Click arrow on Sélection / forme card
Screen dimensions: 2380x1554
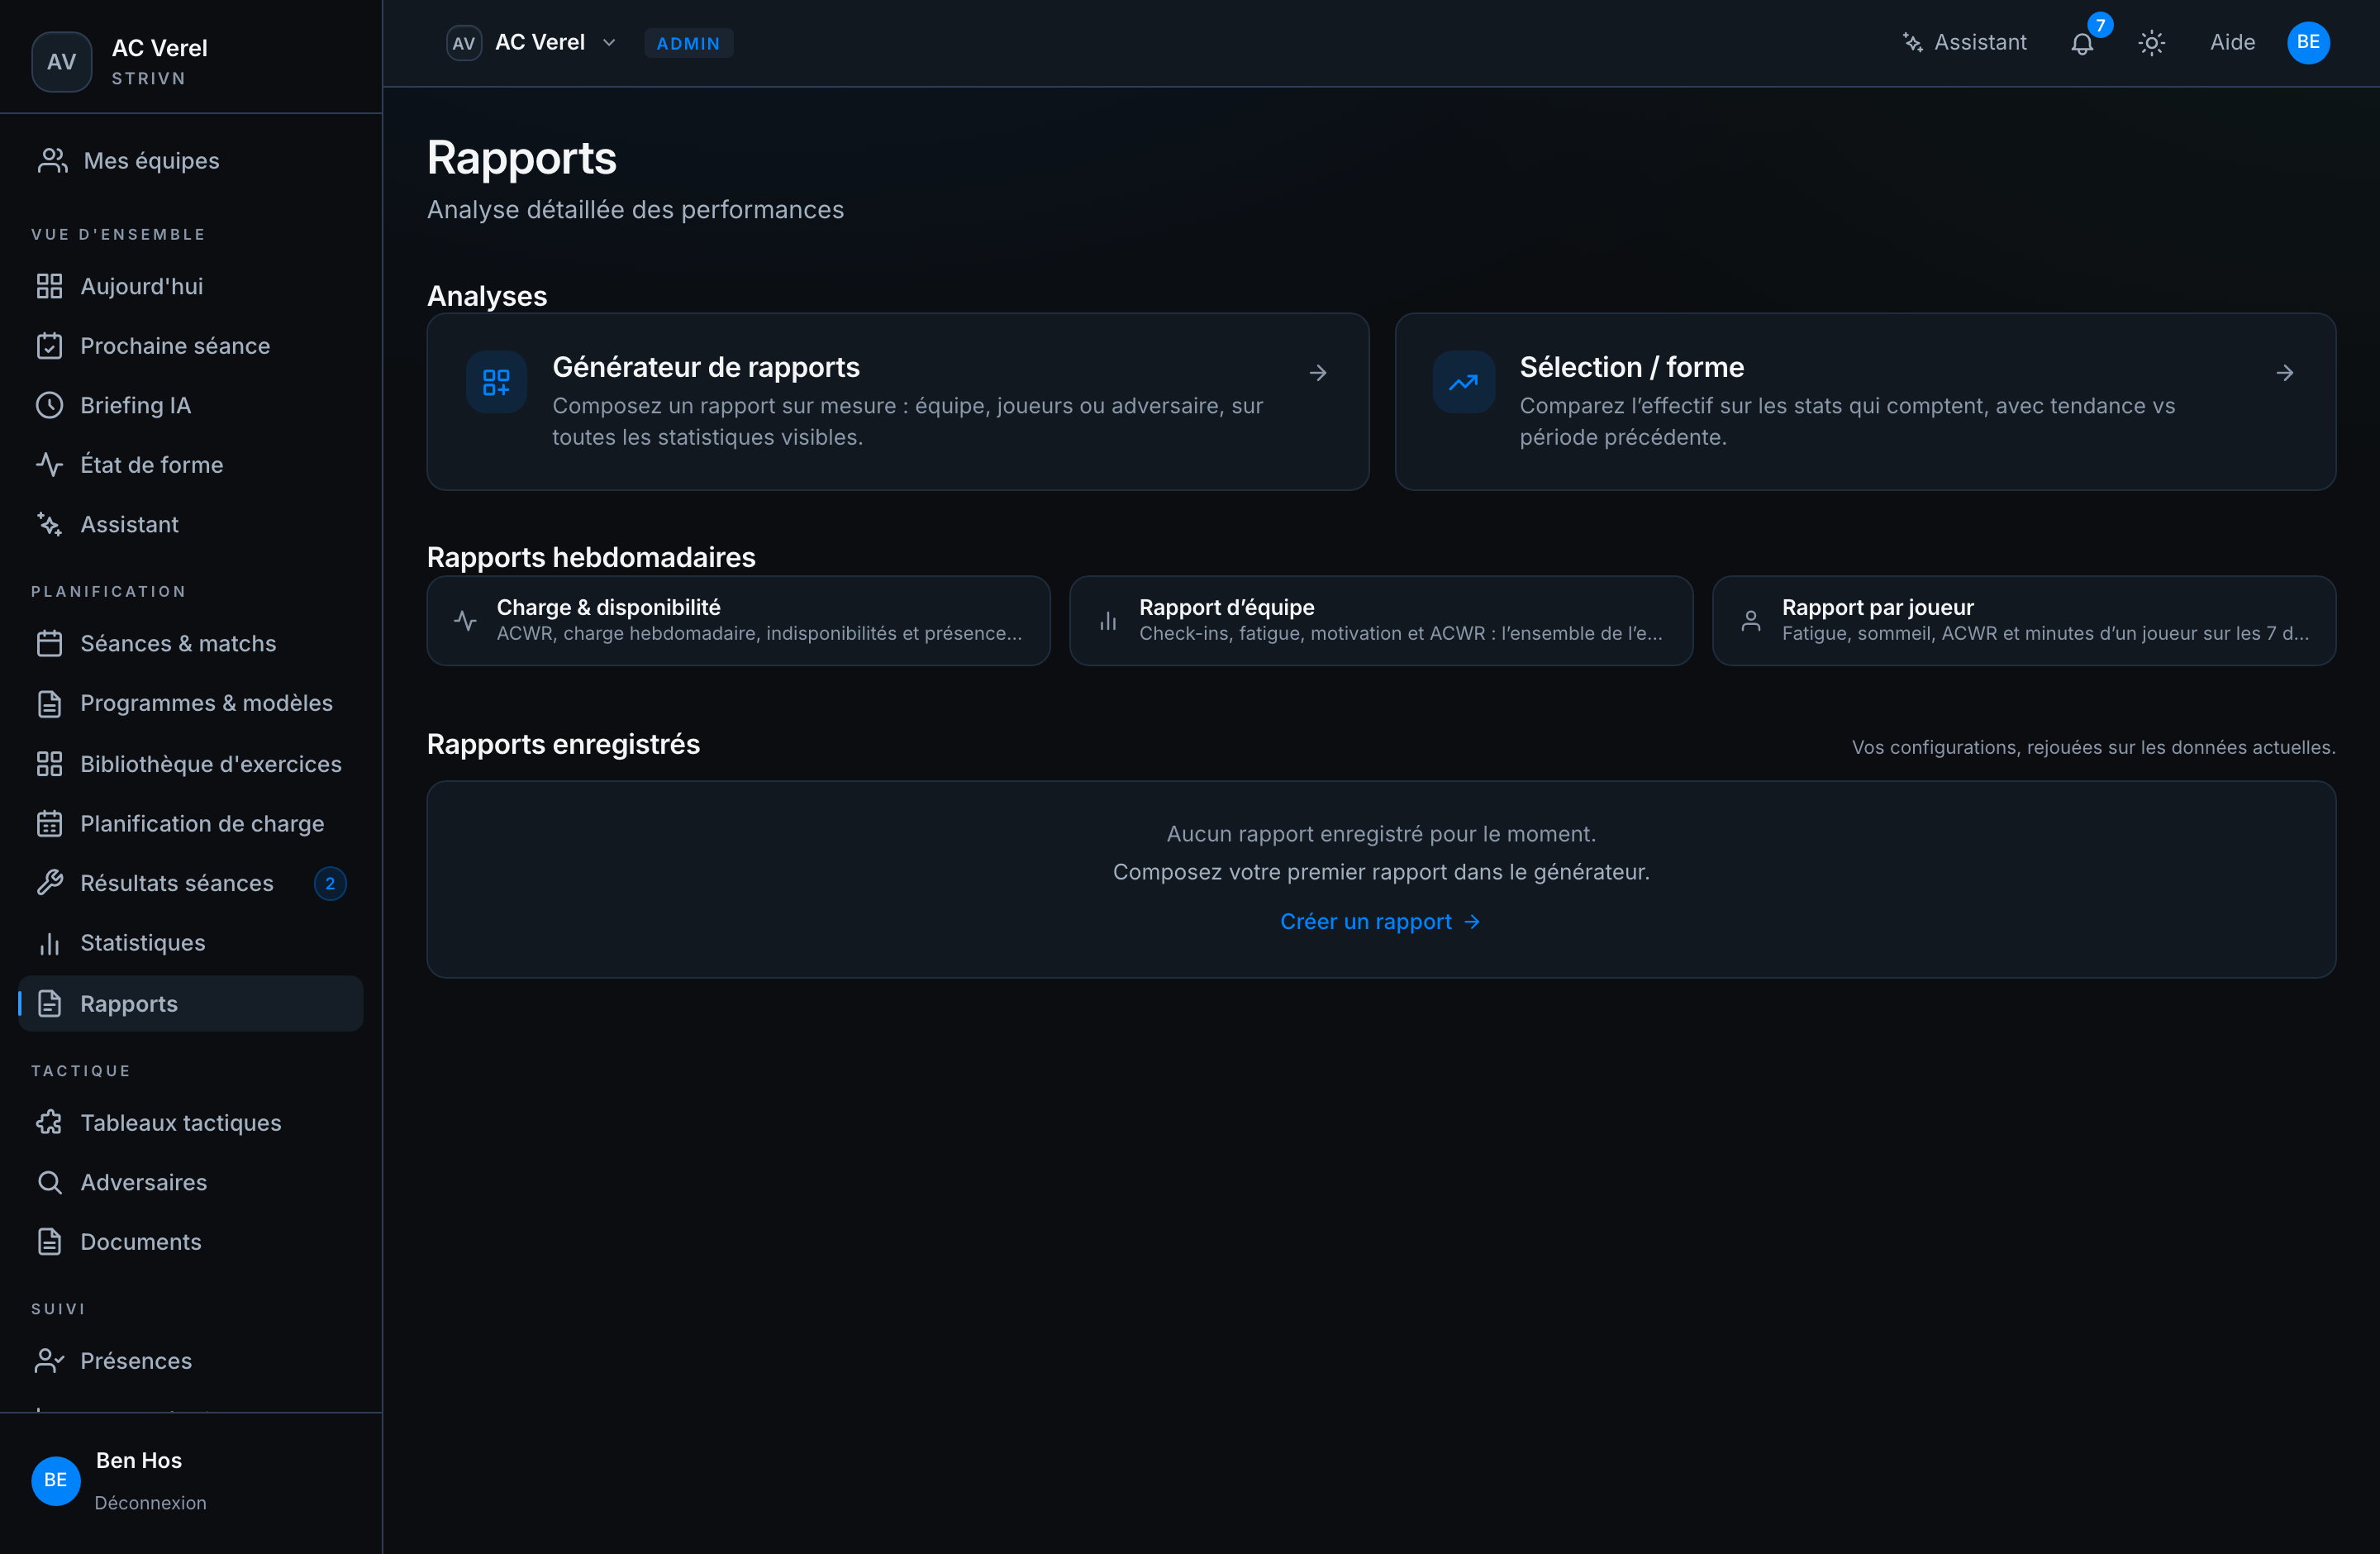point(2285,373)
